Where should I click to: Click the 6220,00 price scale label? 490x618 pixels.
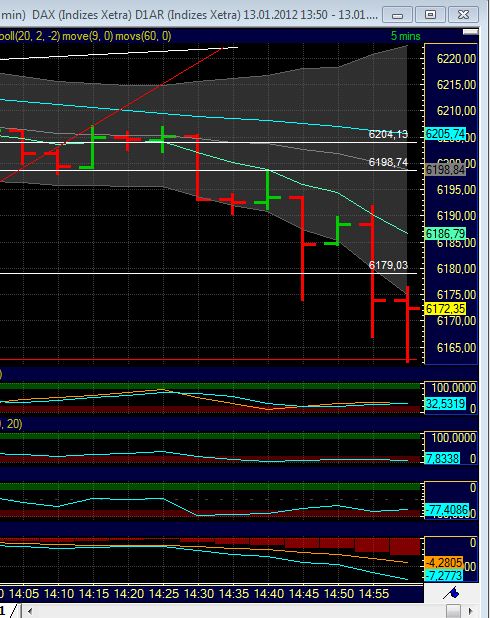coord(456,59)
